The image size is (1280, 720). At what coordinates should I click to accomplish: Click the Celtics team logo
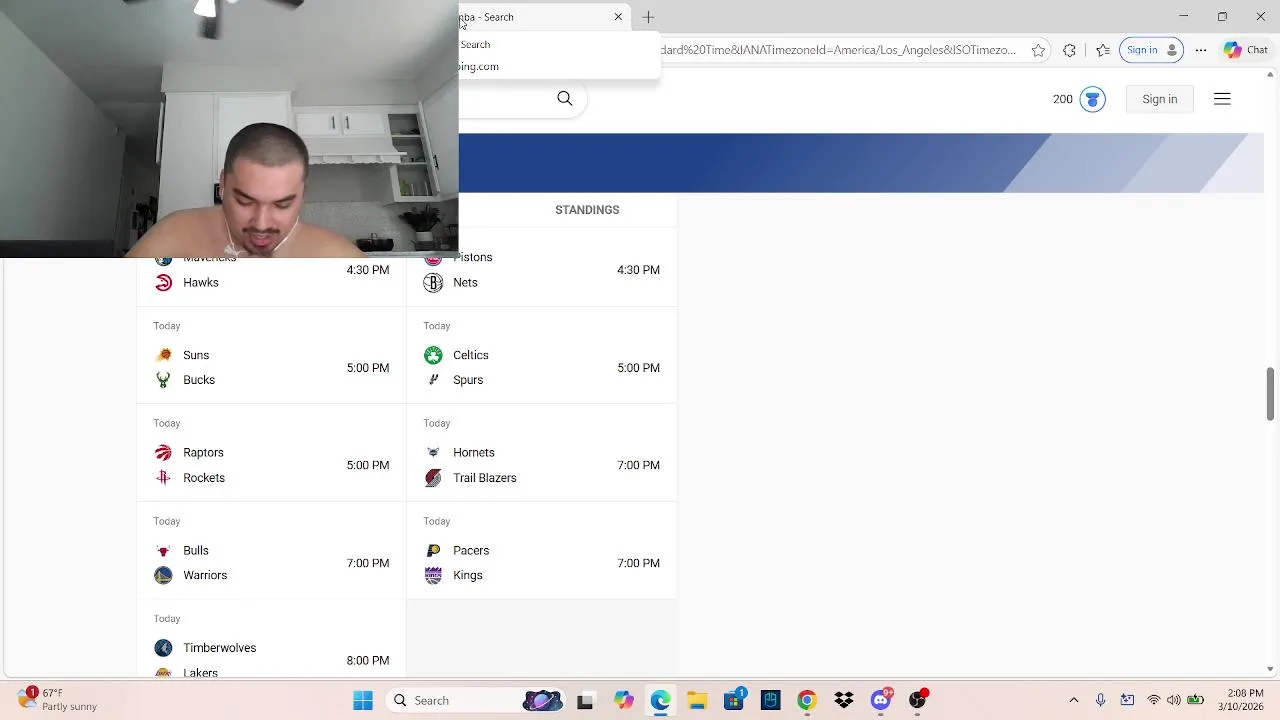point(433,355)
